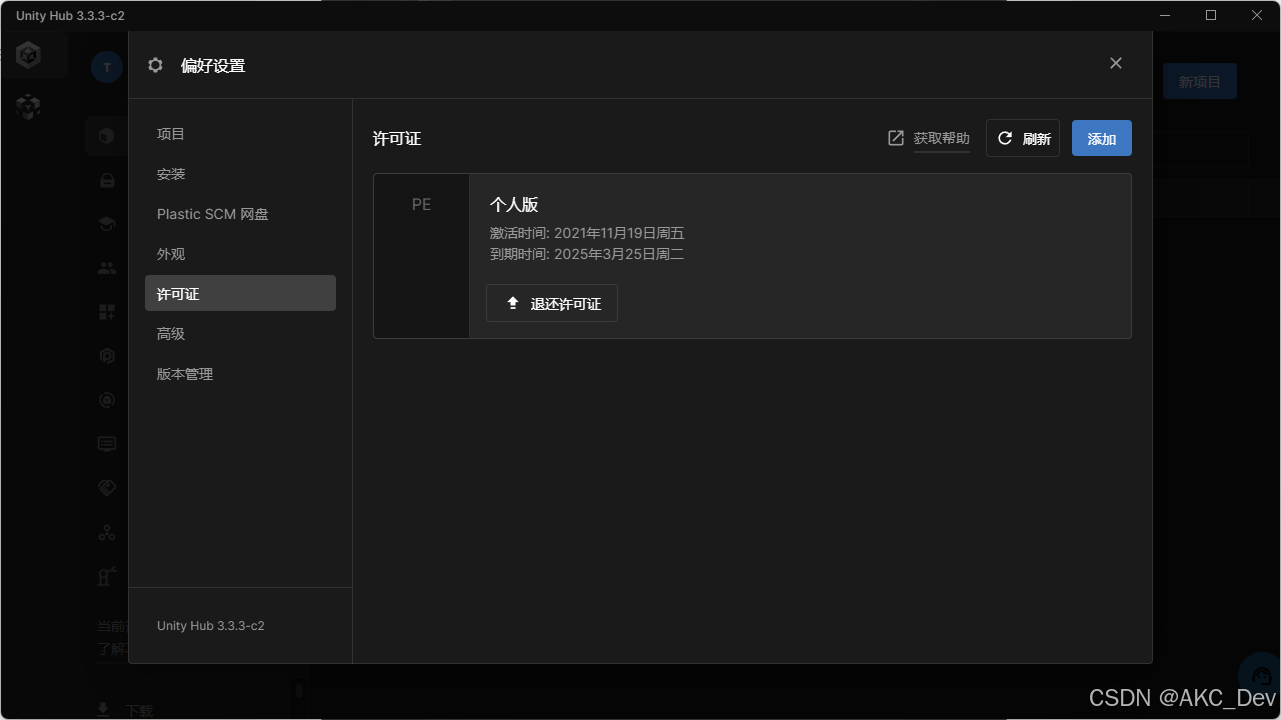Click the gear icon beside 偏好设置

click(155, 66)
